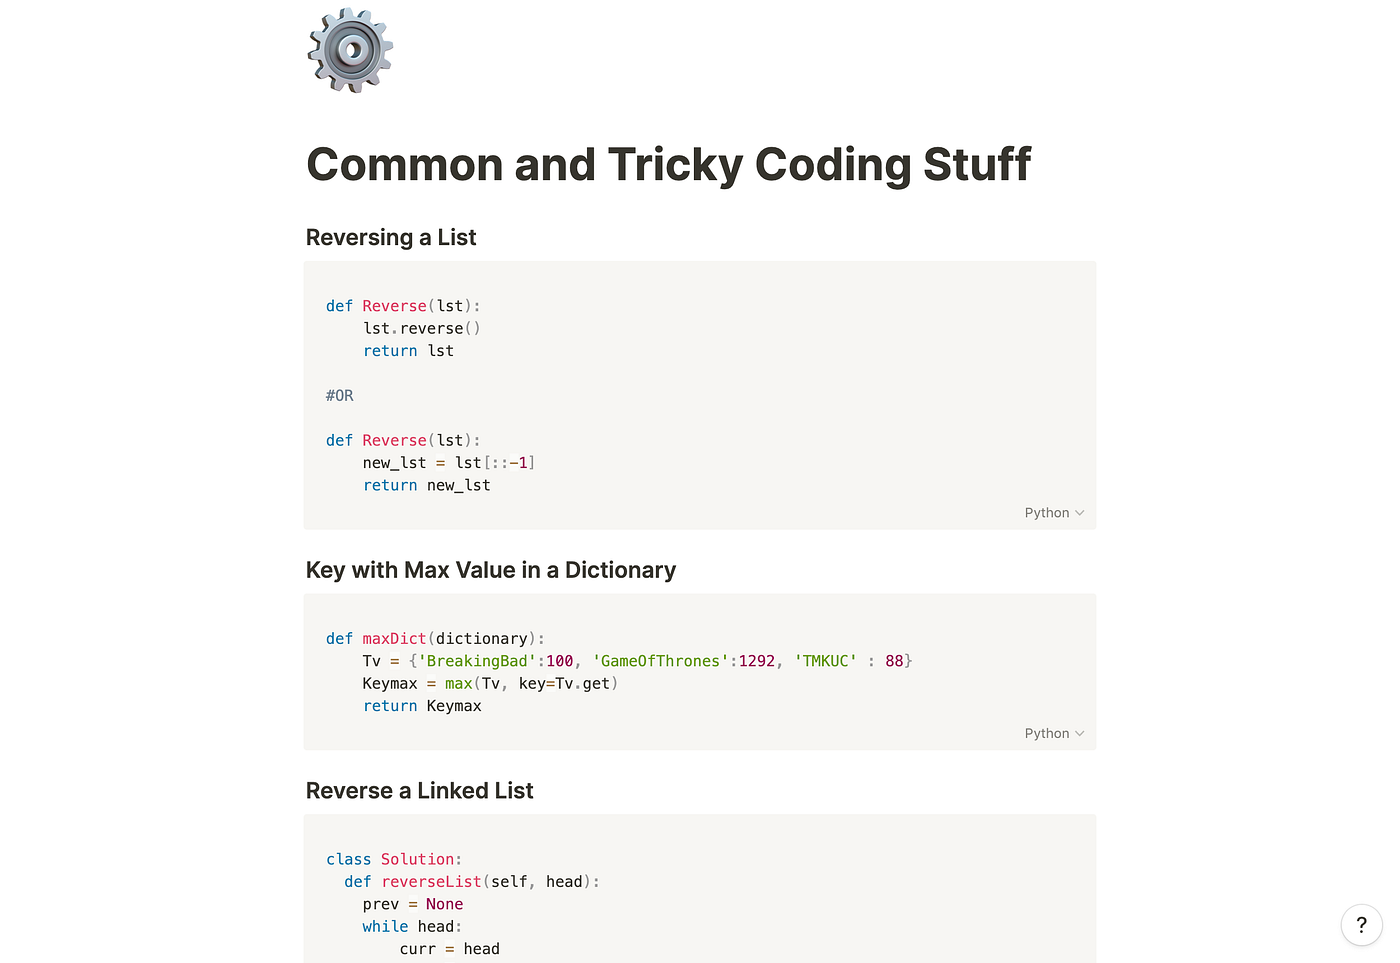
Task: Click the page title Common and Tricky Coding Stuff
Action: (x=668, y=165)
